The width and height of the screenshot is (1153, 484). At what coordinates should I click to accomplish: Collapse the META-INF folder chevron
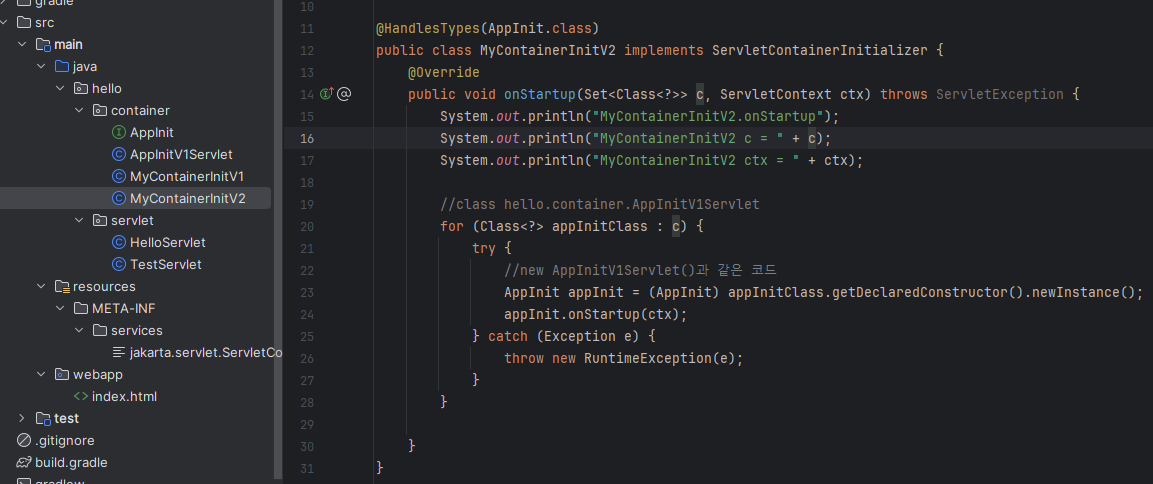pos(60,308)
